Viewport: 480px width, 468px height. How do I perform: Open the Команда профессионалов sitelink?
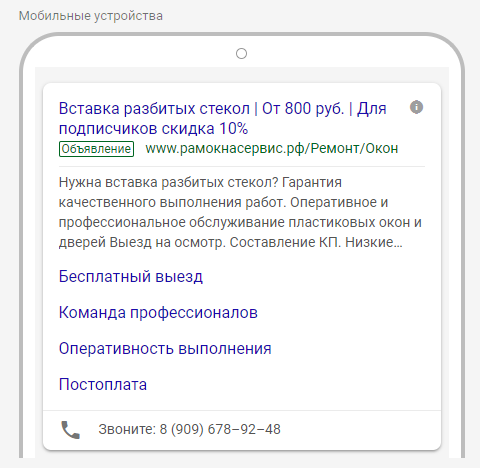(158, 313)
